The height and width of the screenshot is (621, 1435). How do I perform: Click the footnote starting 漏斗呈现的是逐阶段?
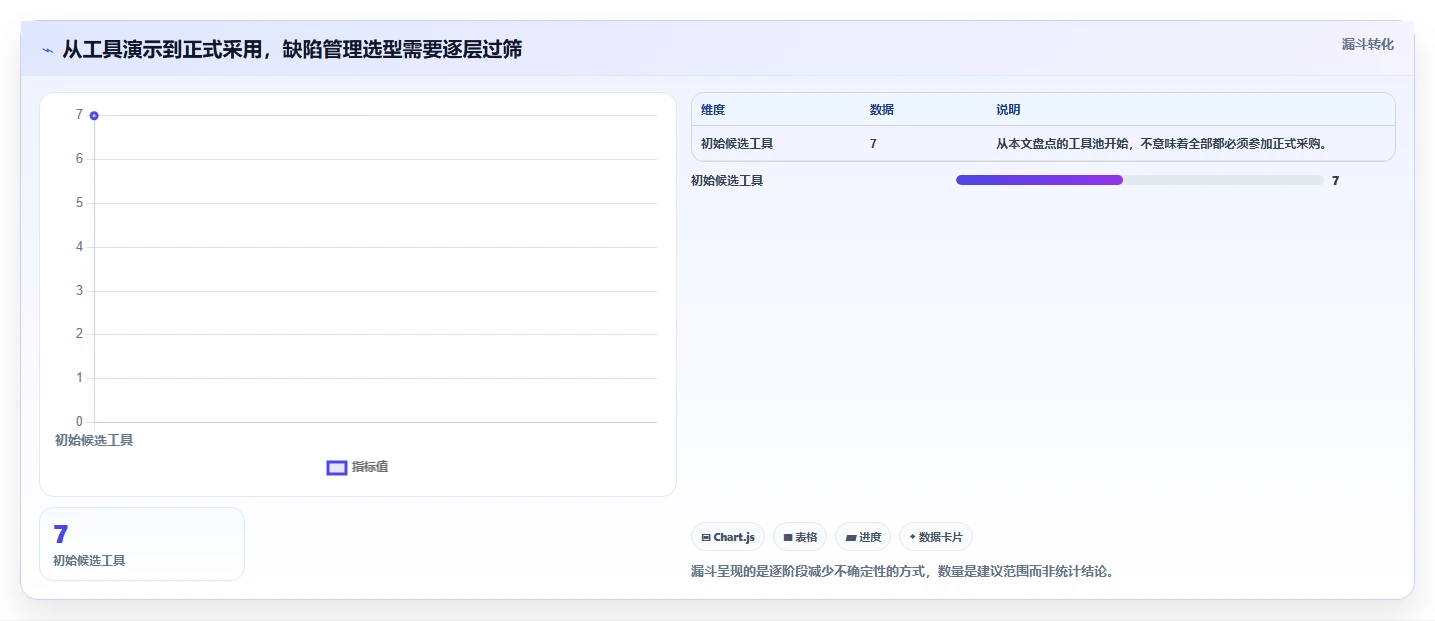pyautogui.click(x=902, y=572)
